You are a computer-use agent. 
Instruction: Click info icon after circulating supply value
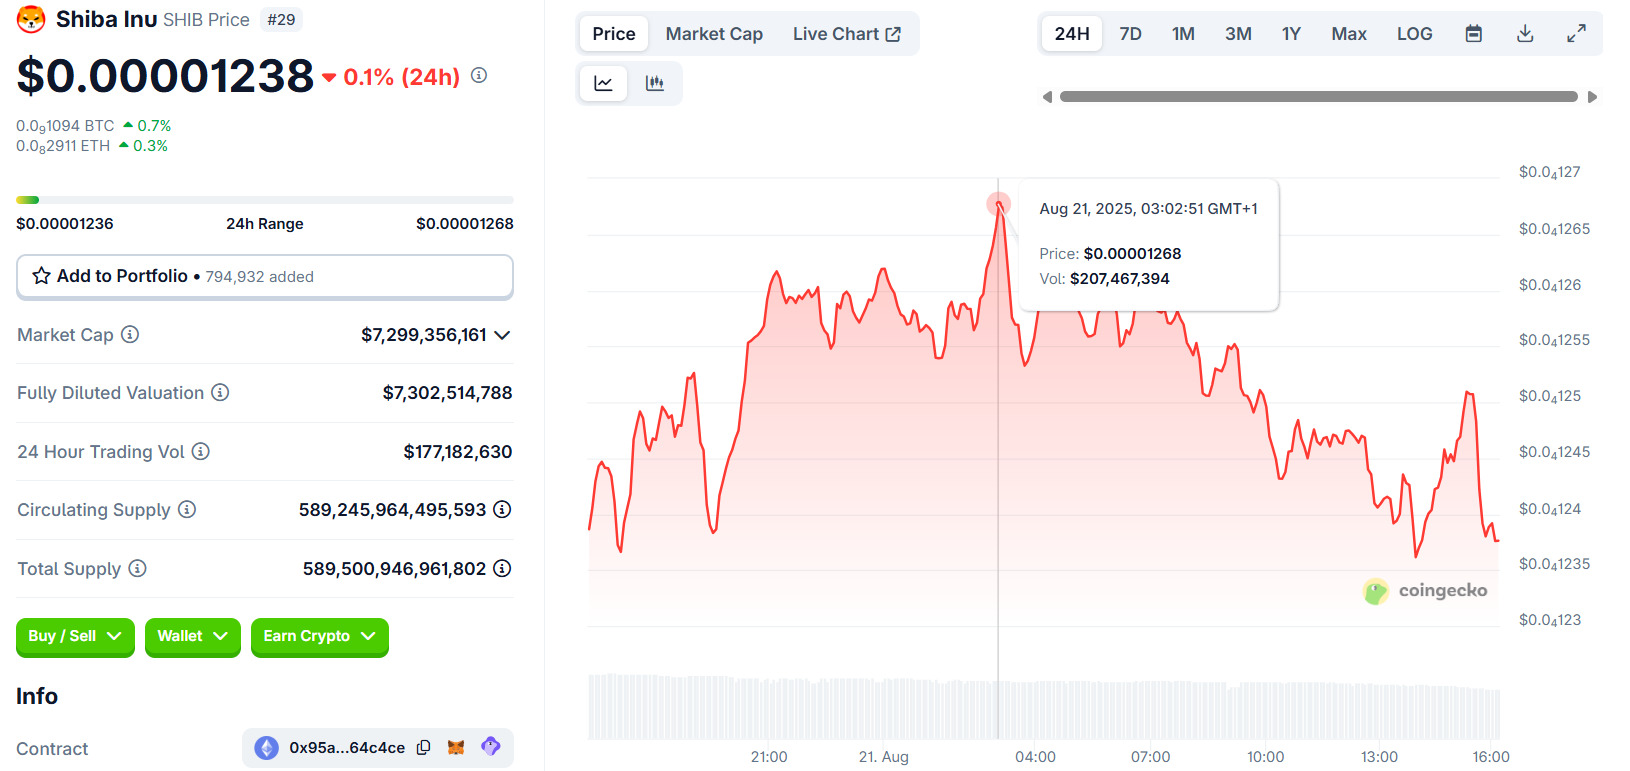click(502, 509)
